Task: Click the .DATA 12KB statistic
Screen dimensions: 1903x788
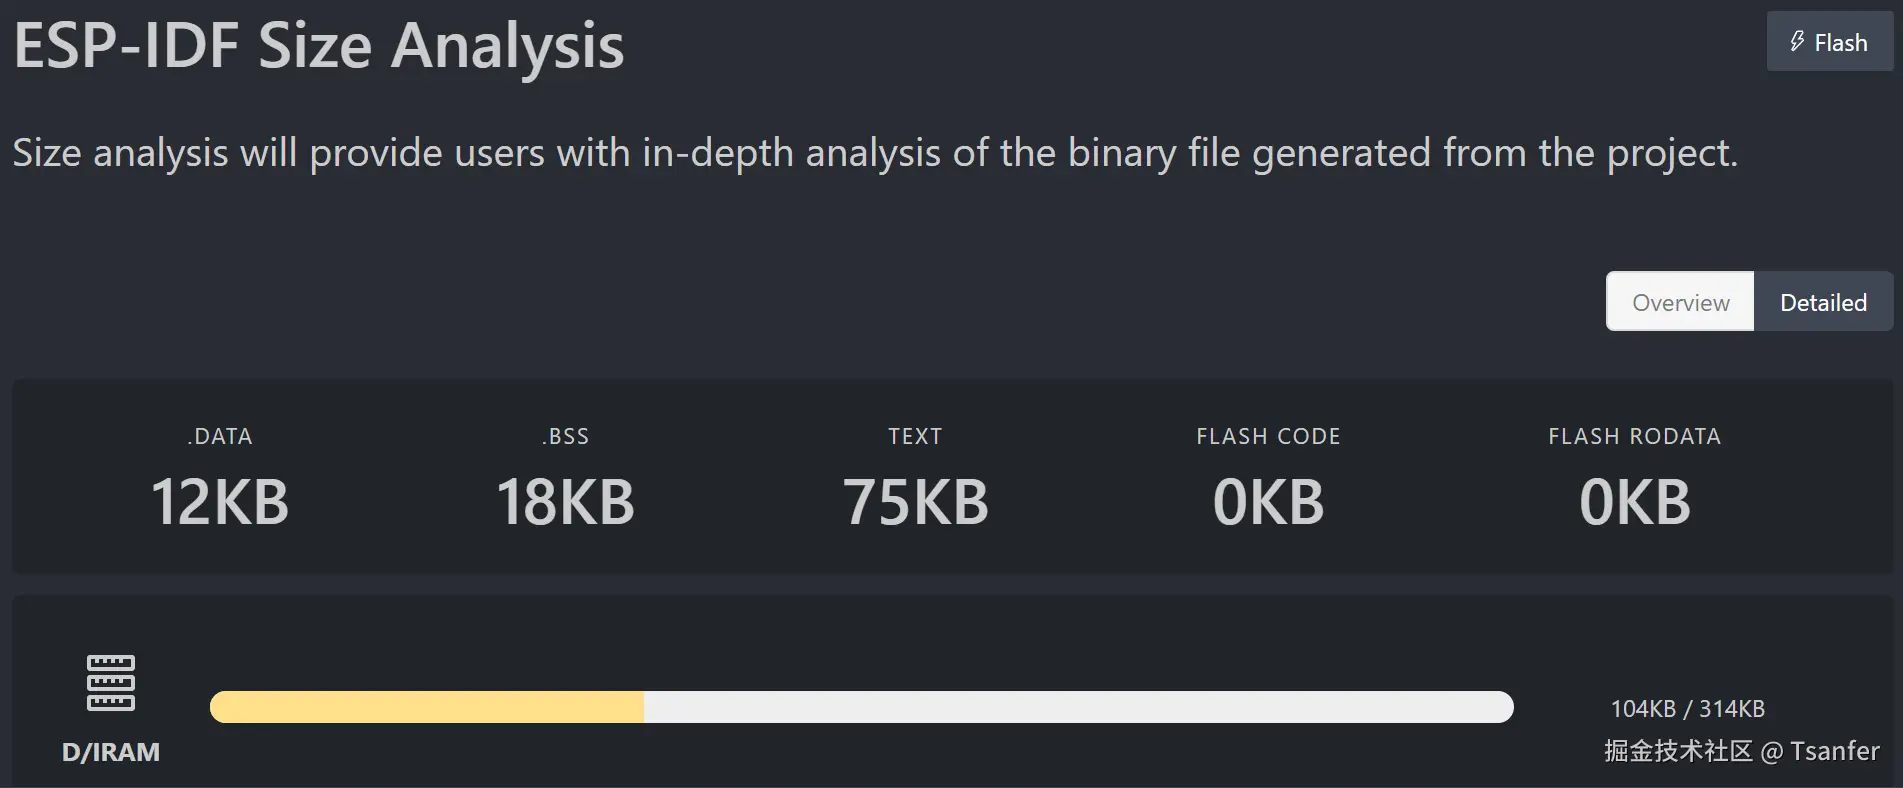Action: (x=220, y=501)
